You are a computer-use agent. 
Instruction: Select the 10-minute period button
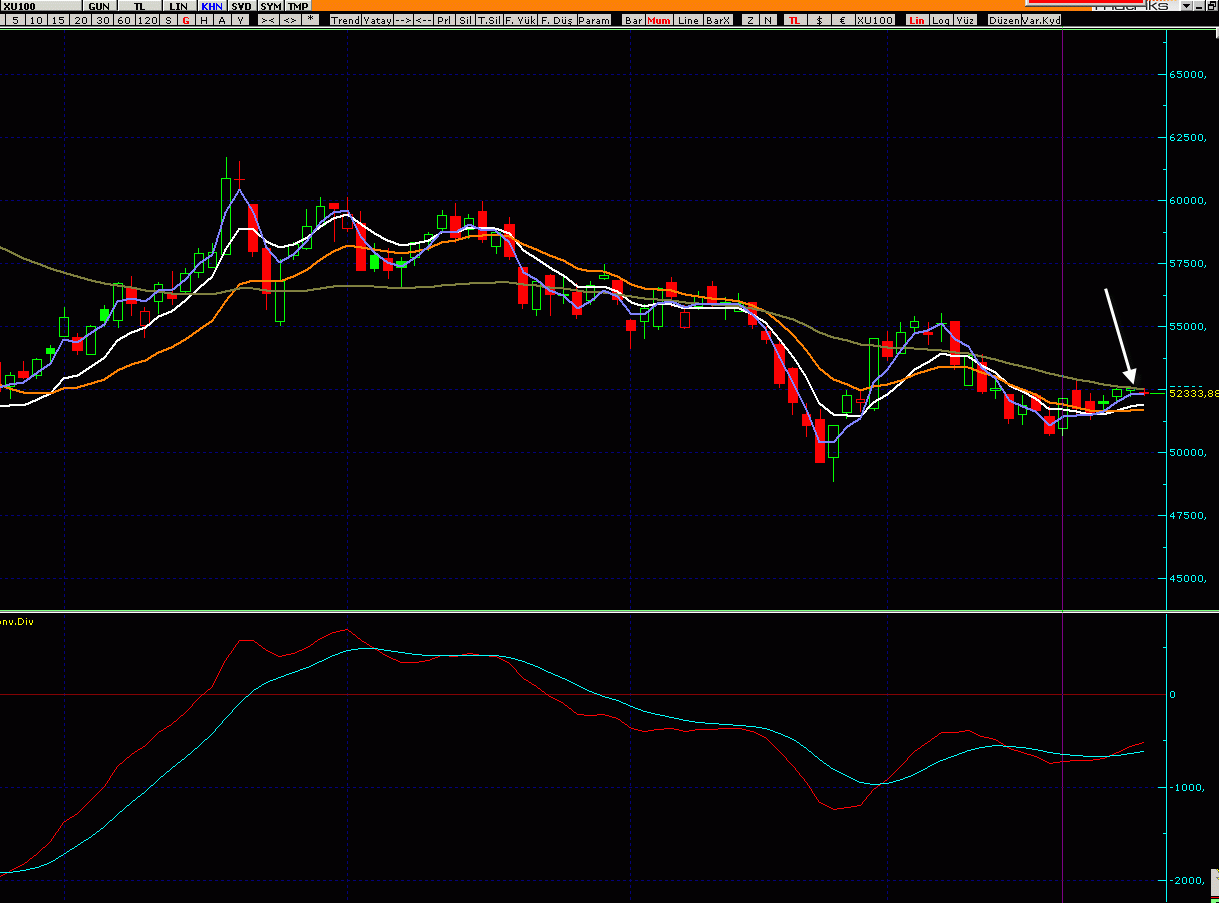36,20
